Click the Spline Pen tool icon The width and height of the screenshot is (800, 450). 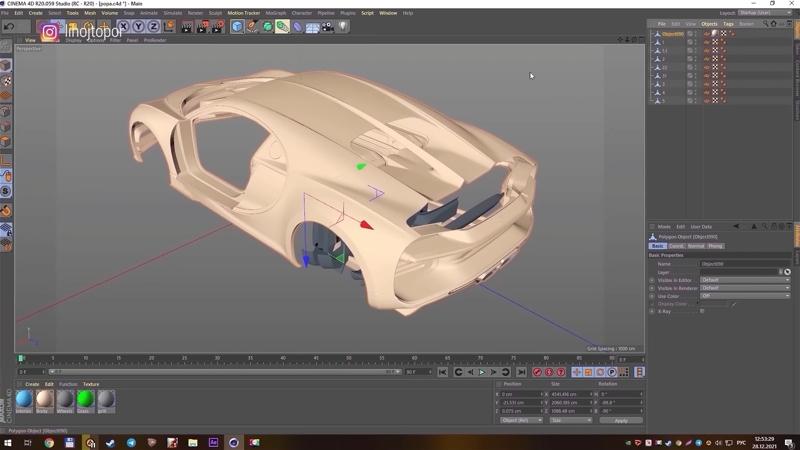253,27
